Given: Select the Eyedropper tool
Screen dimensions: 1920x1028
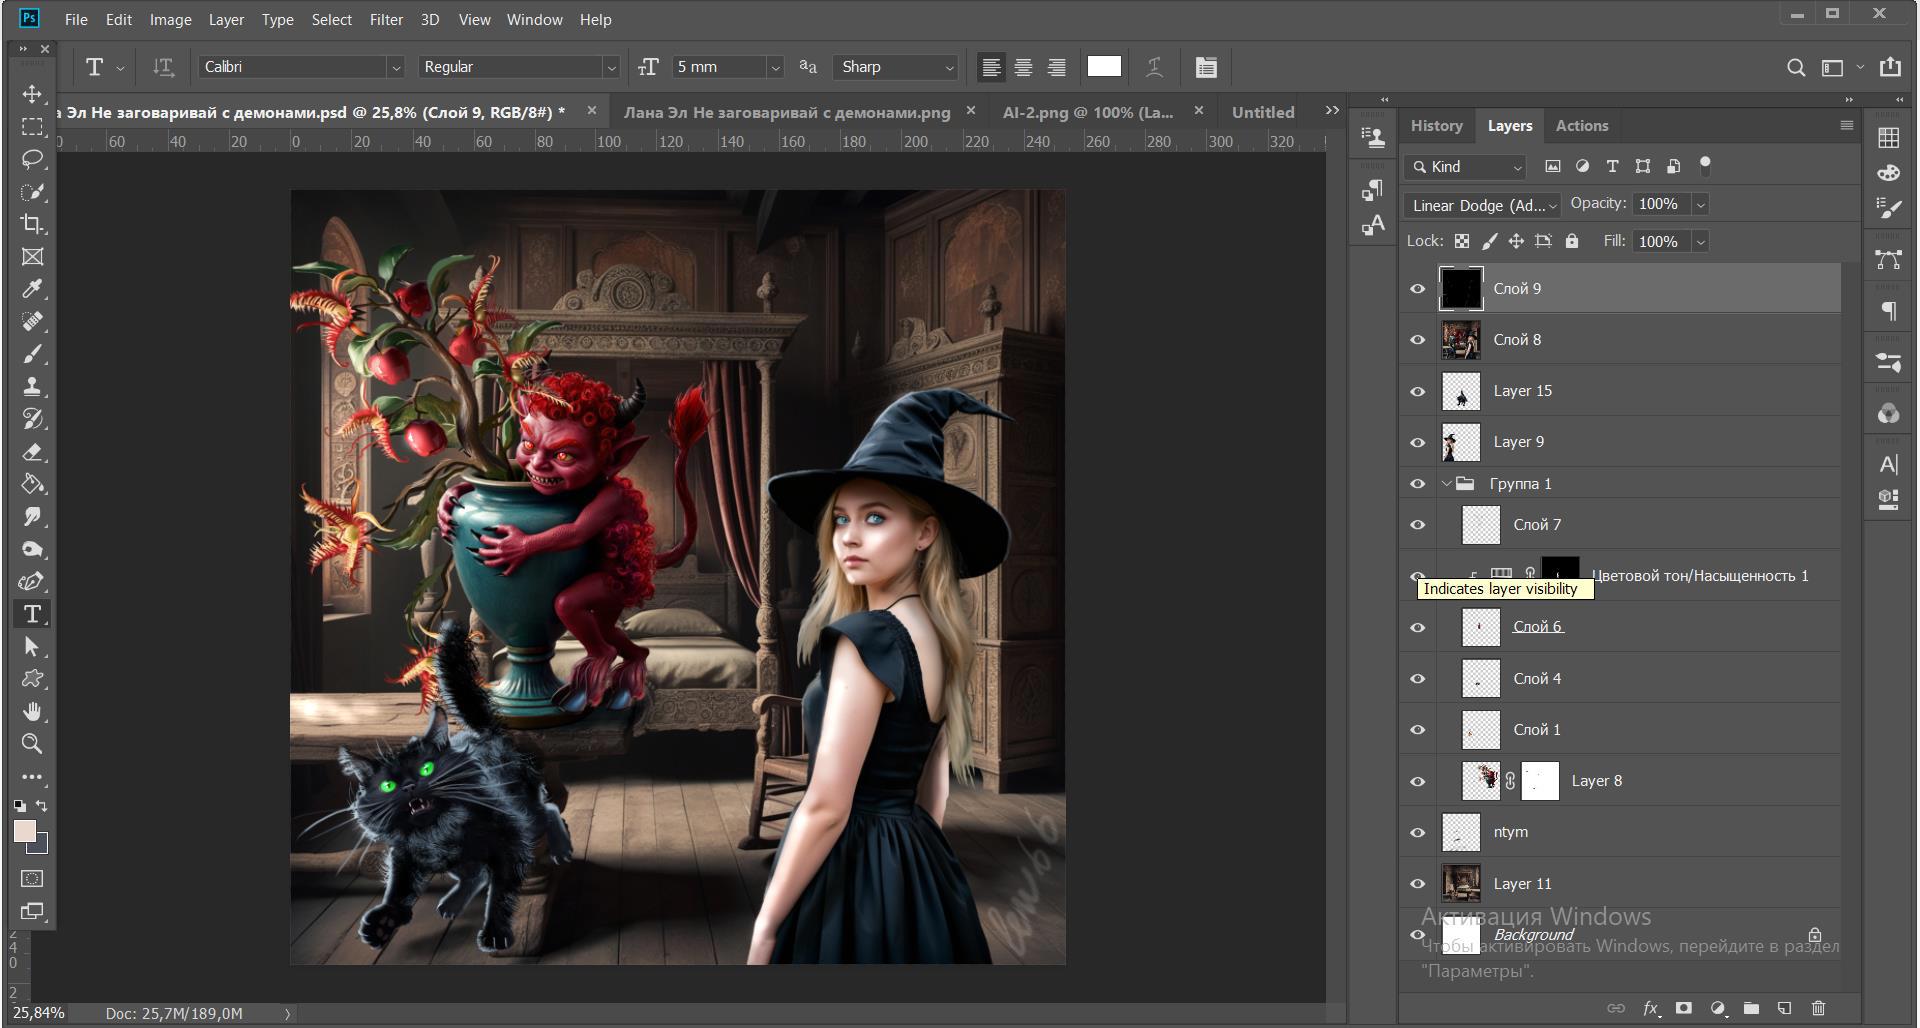Looking at the screenshot, I should [32, 289].
